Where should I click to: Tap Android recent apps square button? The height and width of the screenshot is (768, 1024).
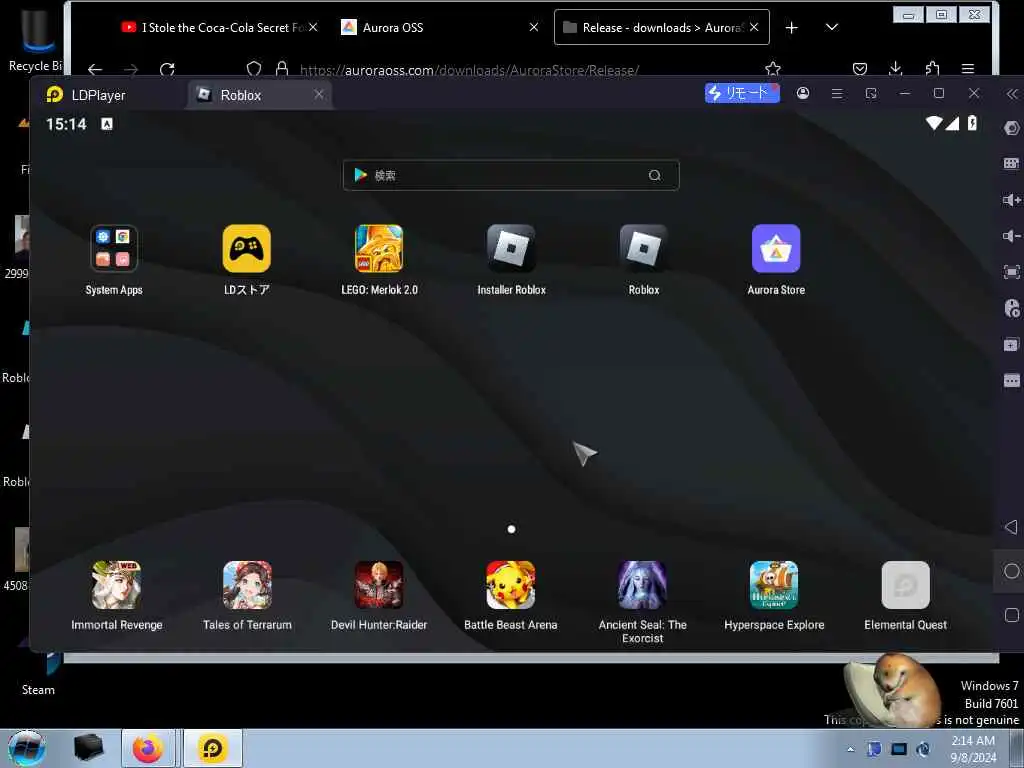[x=1012, y=615]
